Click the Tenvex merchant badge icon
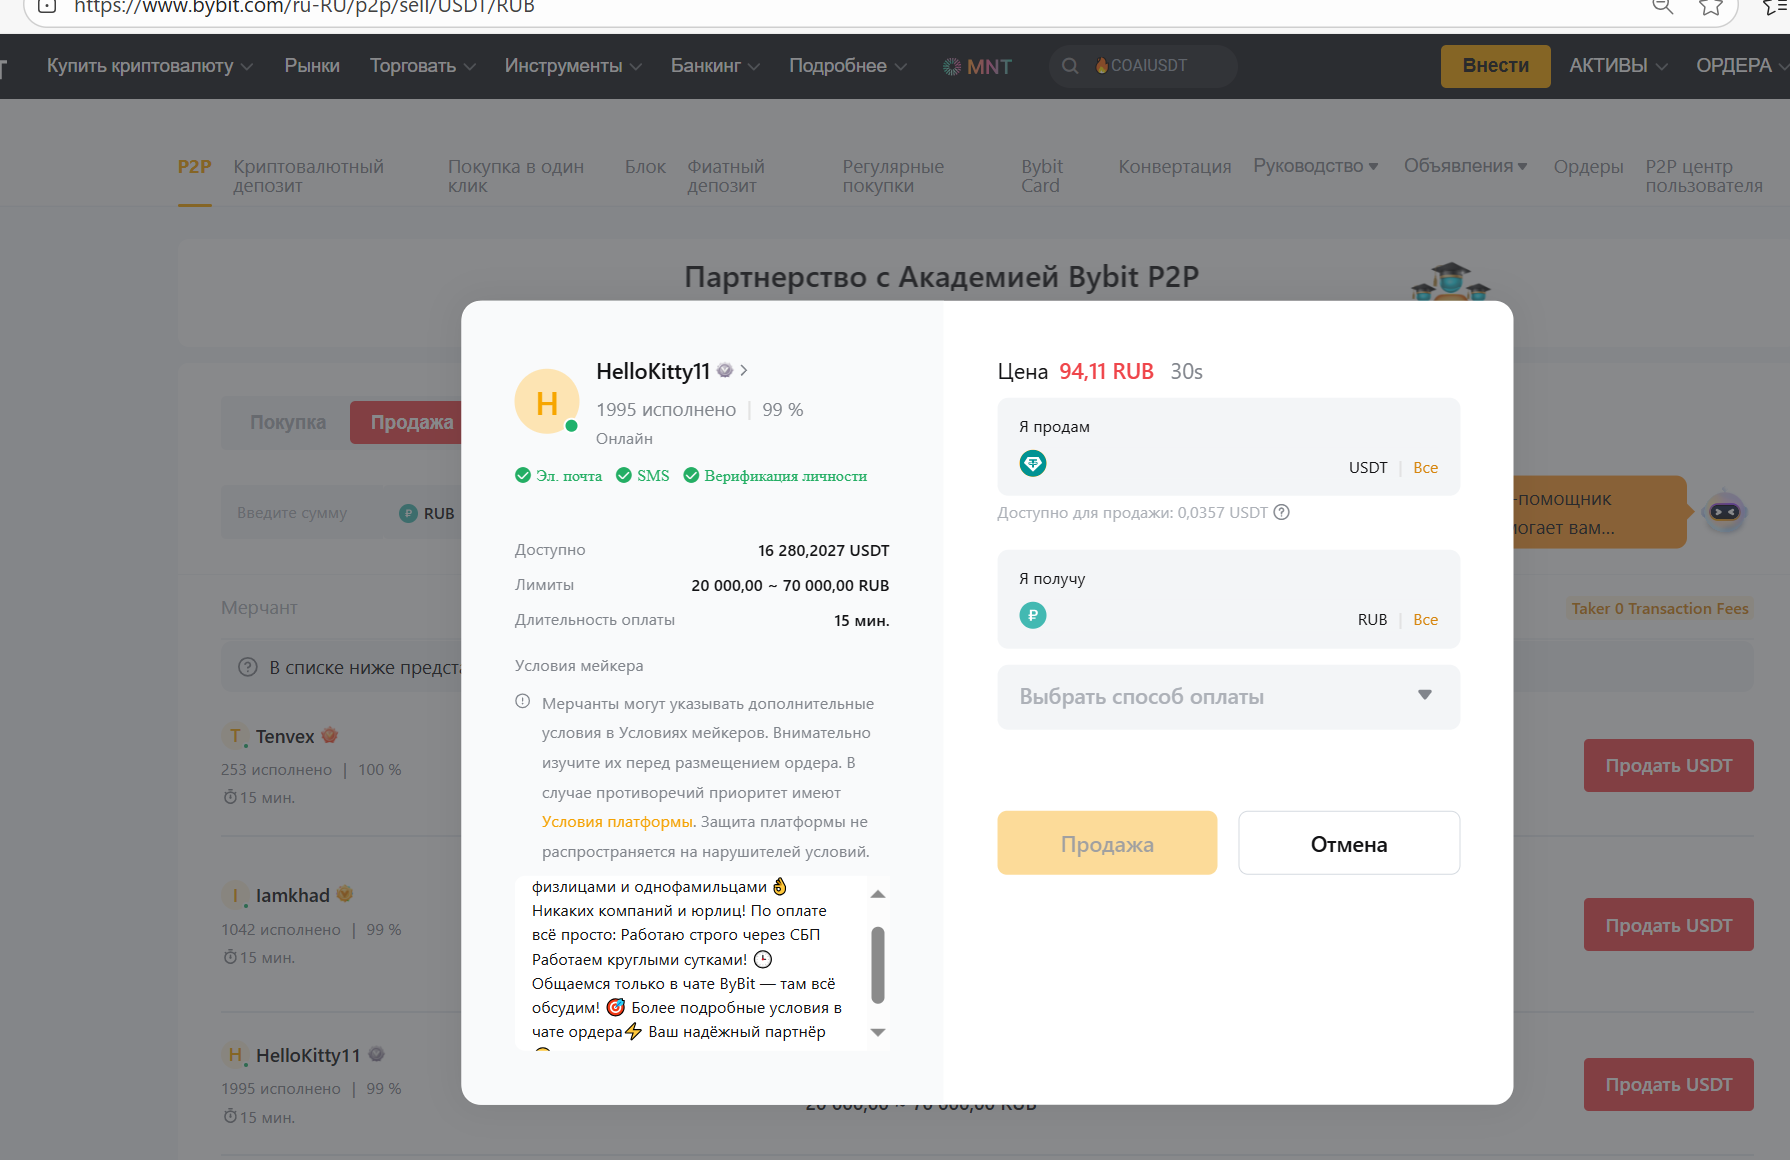The height and width of the screenshot is (1160, 1790). coord(329,736)
